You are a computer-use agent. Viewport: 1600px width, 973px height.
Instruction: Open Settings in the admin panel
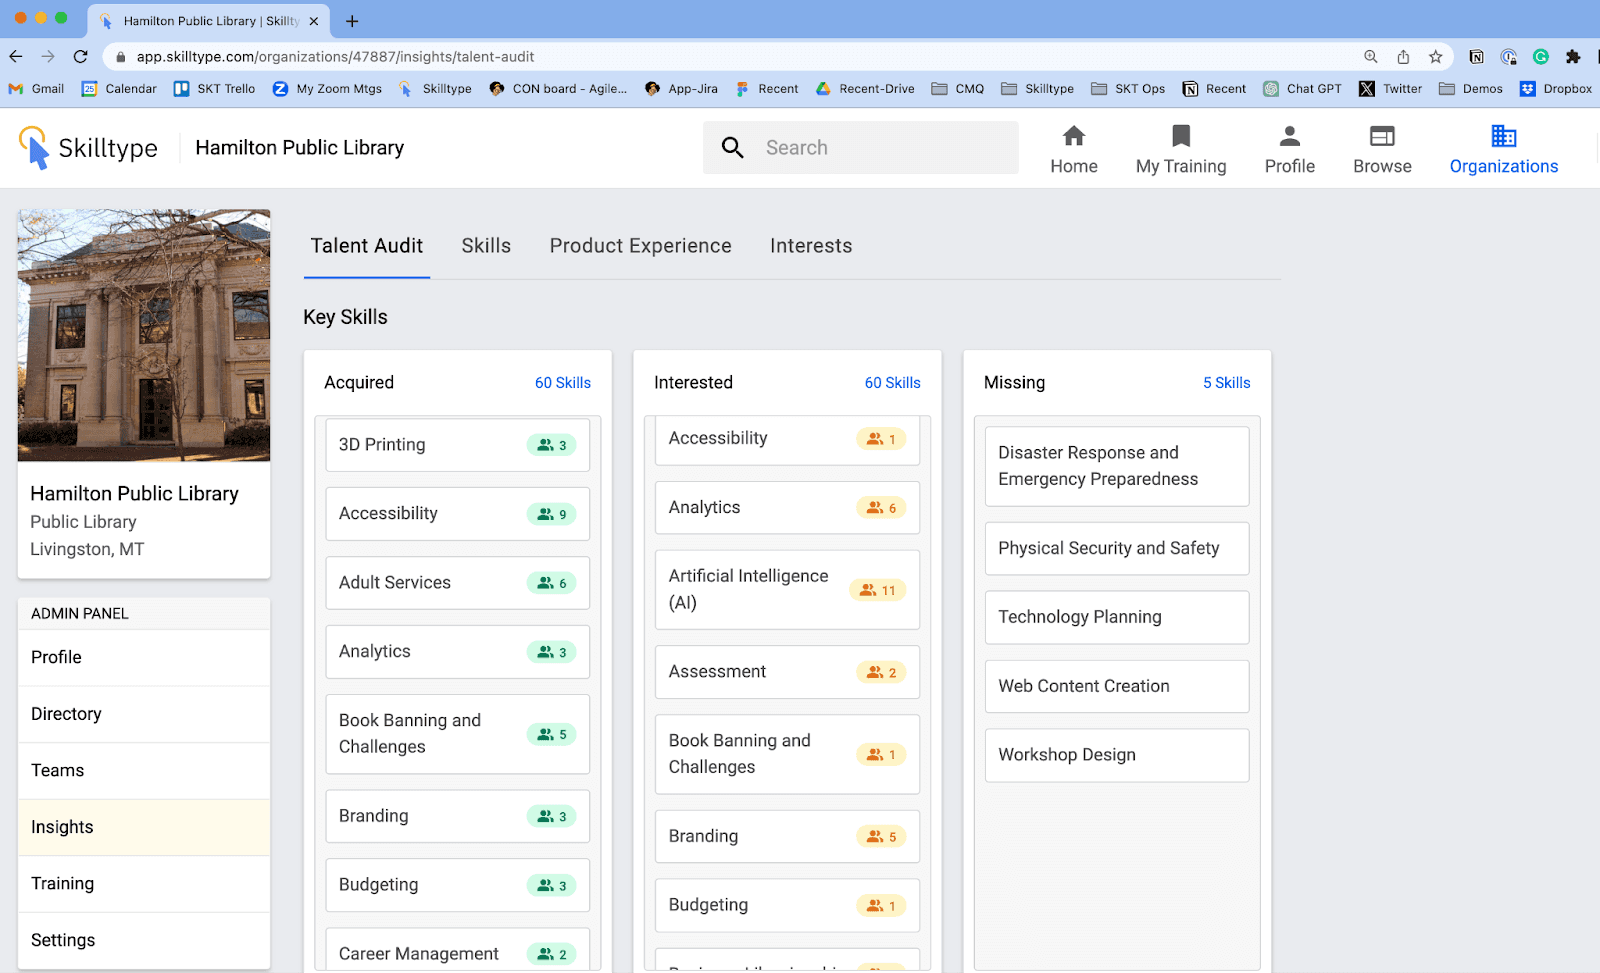point(144,941)
